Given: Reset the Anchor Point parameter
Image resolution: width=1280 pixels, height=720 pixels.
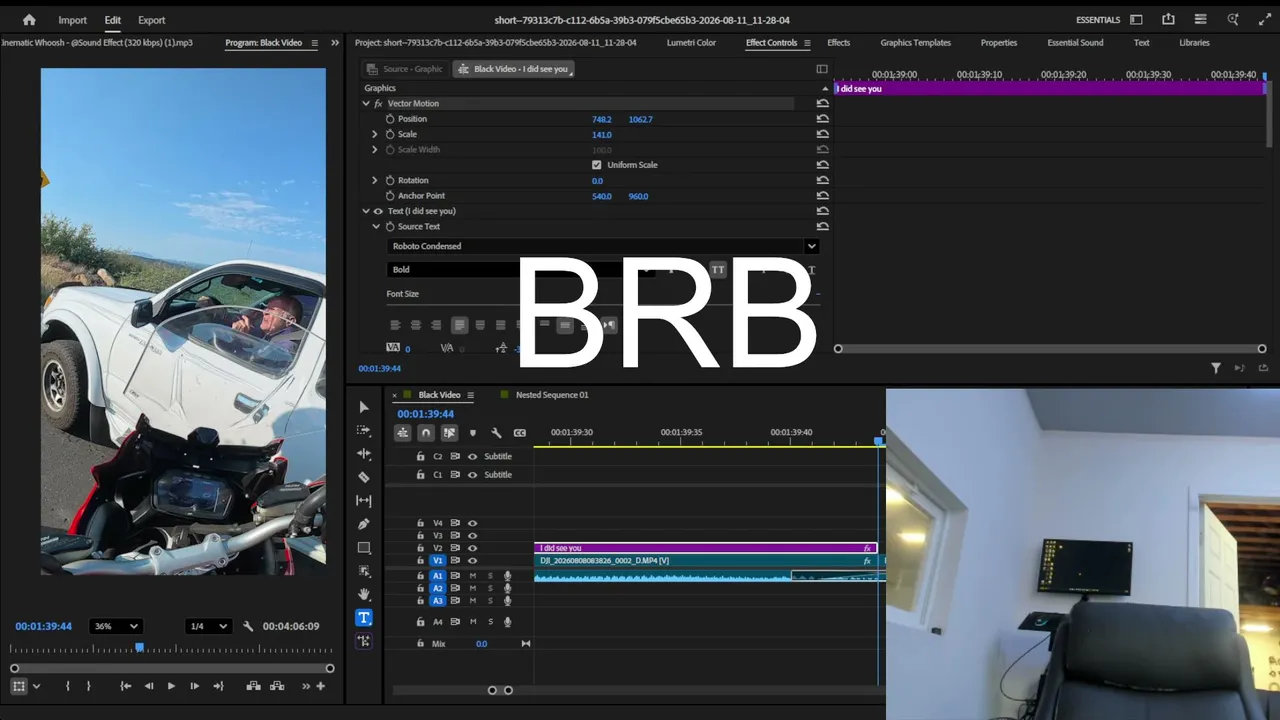Looking at the screenshot, I should 822,196.
